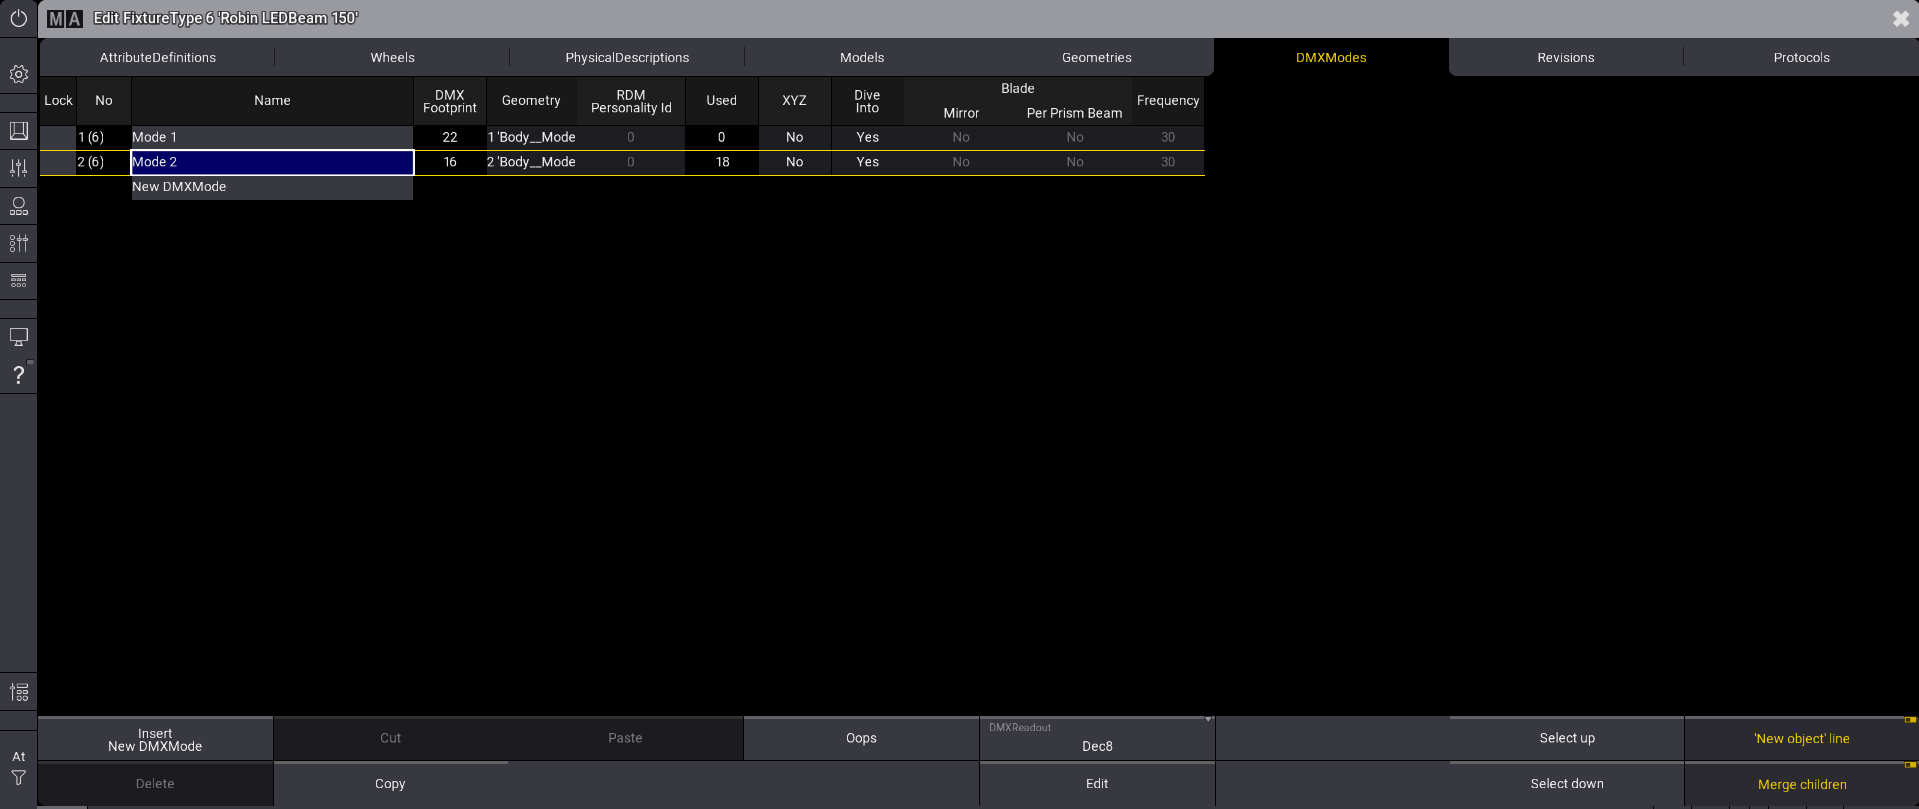Click the power icon at top-left
1919x809 pixels.
point(18,18)
